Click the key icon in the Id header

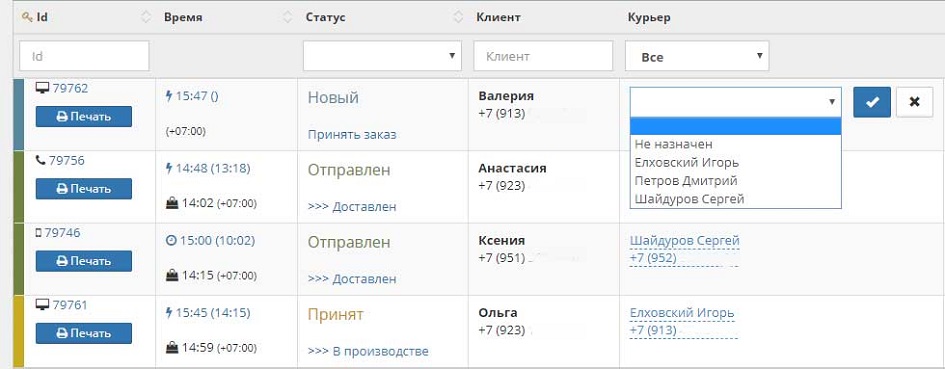(27, 17)
